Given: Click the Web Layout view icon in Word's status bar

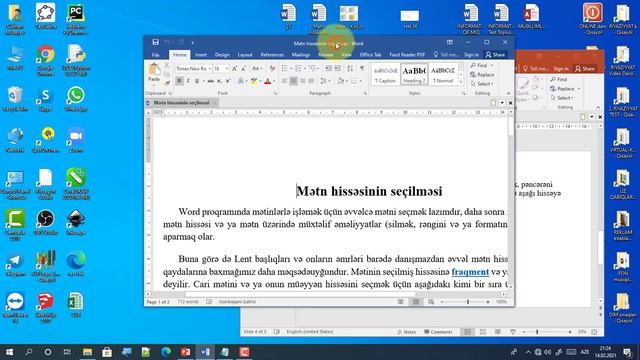Looking at the screenshot, I should 431,302.
